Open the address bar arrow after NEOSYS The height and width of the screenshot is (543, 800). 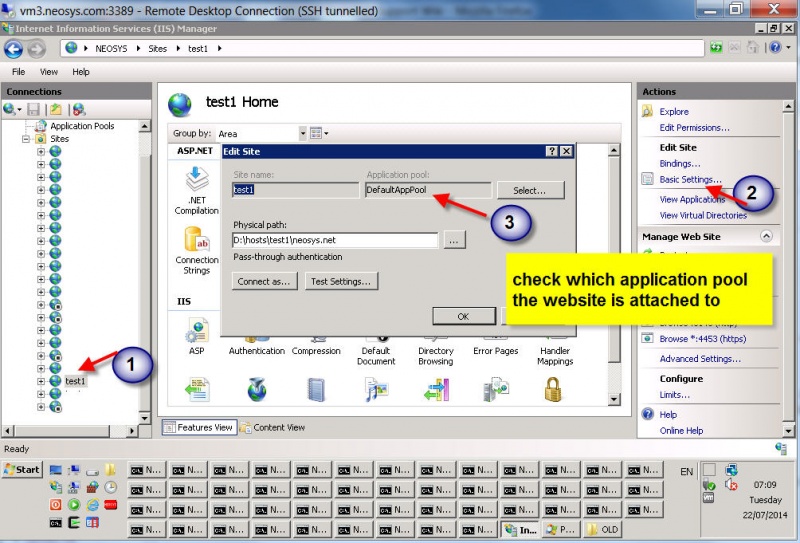pyautogui.click(x=138, y=48)
